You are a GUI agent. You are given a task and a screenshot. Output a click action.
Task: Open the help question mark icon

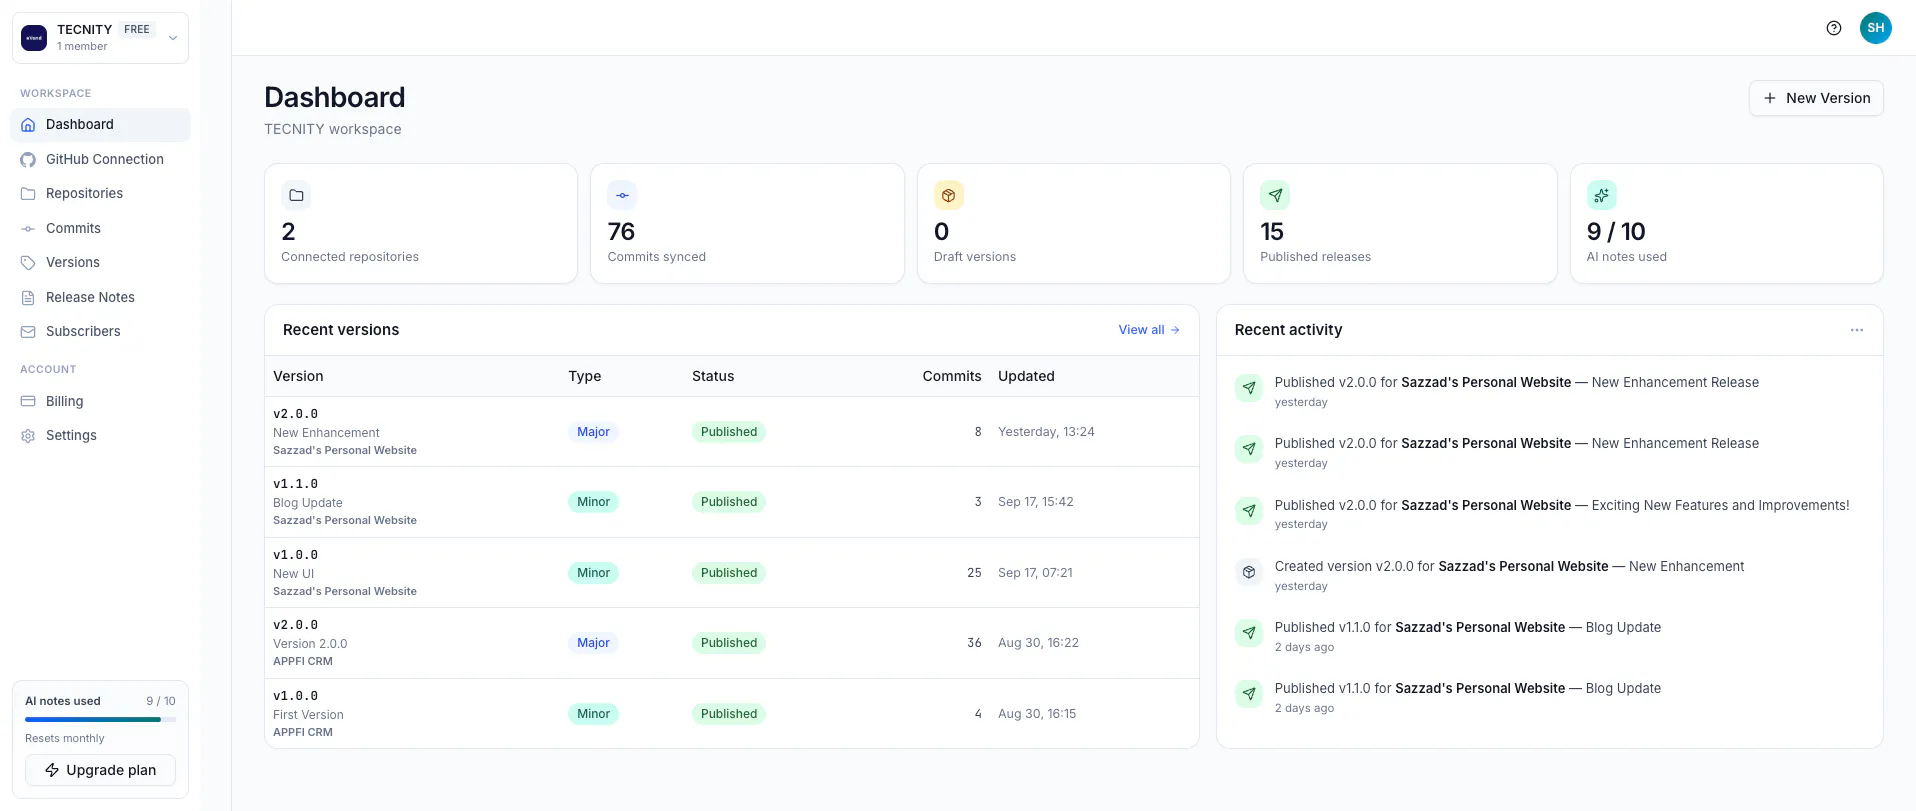click(x=1833, y=28)
